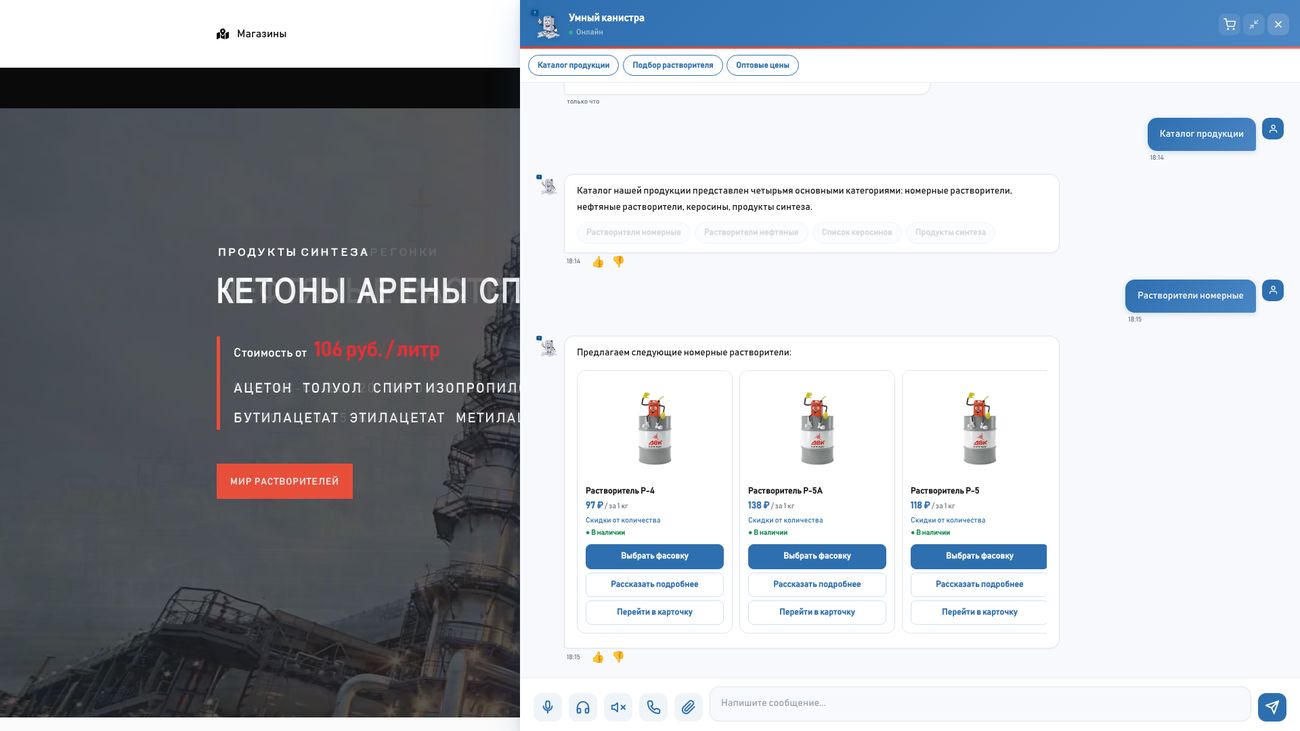Send message with paper plane button
The image size is (1300, 731).
[x=1272, y=707]
